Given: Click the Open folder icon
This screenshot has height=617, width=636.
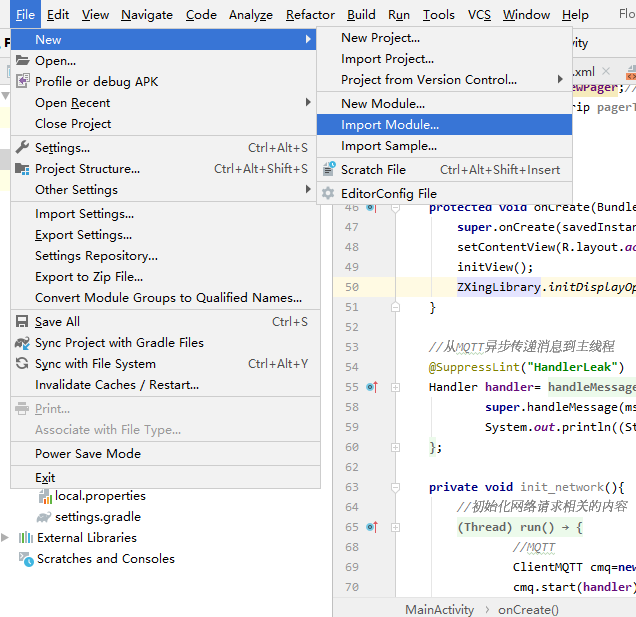Looking at the screenshot, I should (23, 61).
